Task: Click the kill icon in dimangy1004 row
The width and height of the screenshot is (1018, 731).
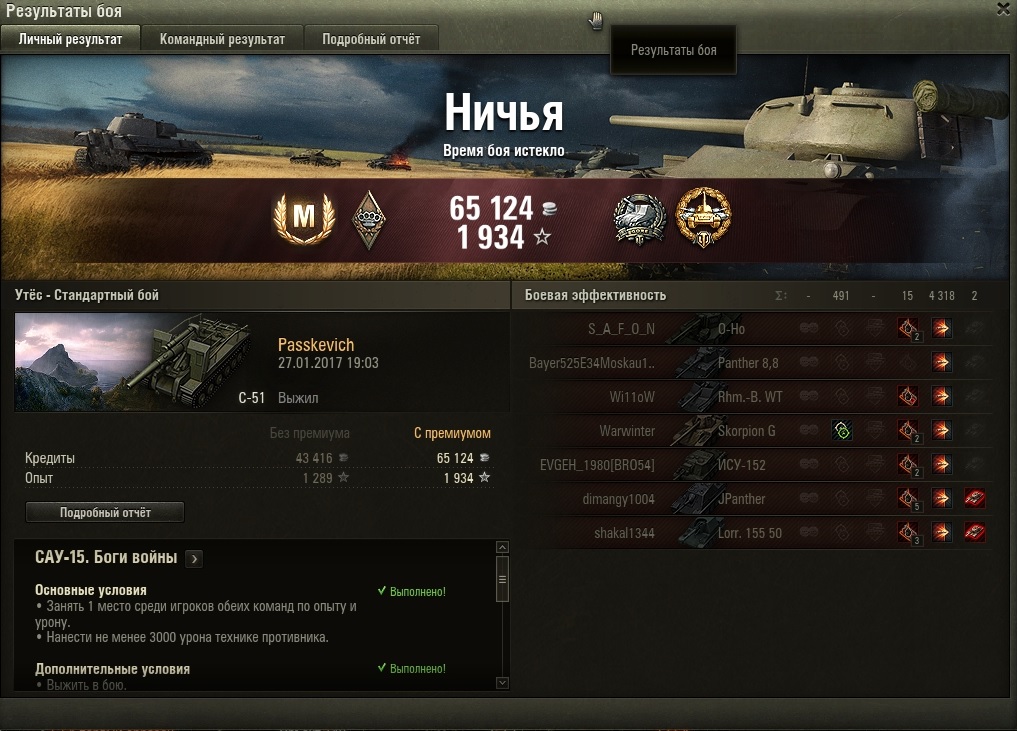Action: click(x=975, y=499)
